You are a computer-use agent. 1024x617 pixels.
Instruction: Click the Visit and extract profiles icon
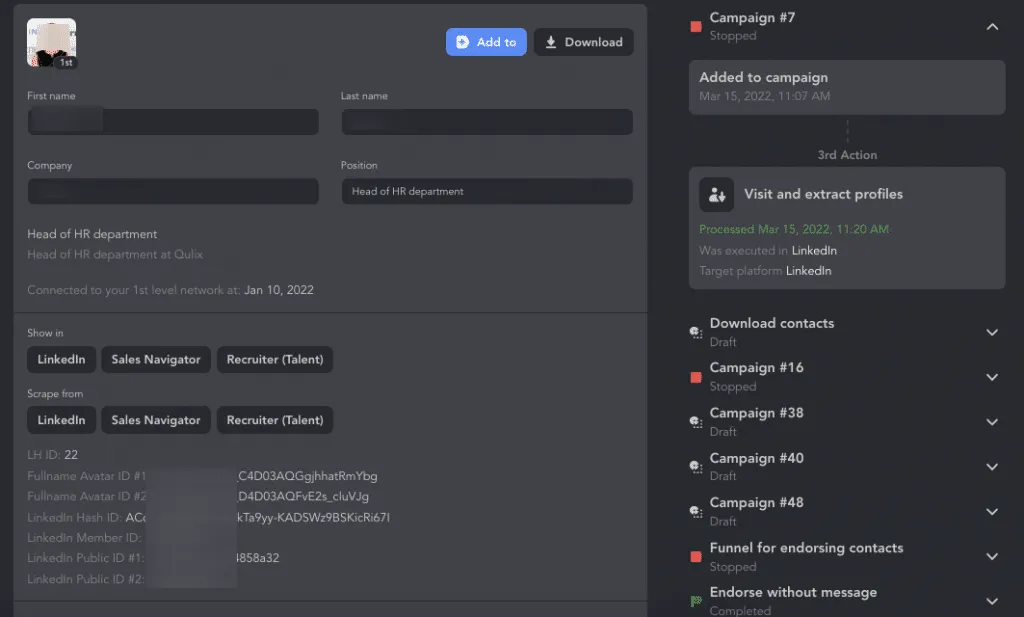click(x=716, y=195)
